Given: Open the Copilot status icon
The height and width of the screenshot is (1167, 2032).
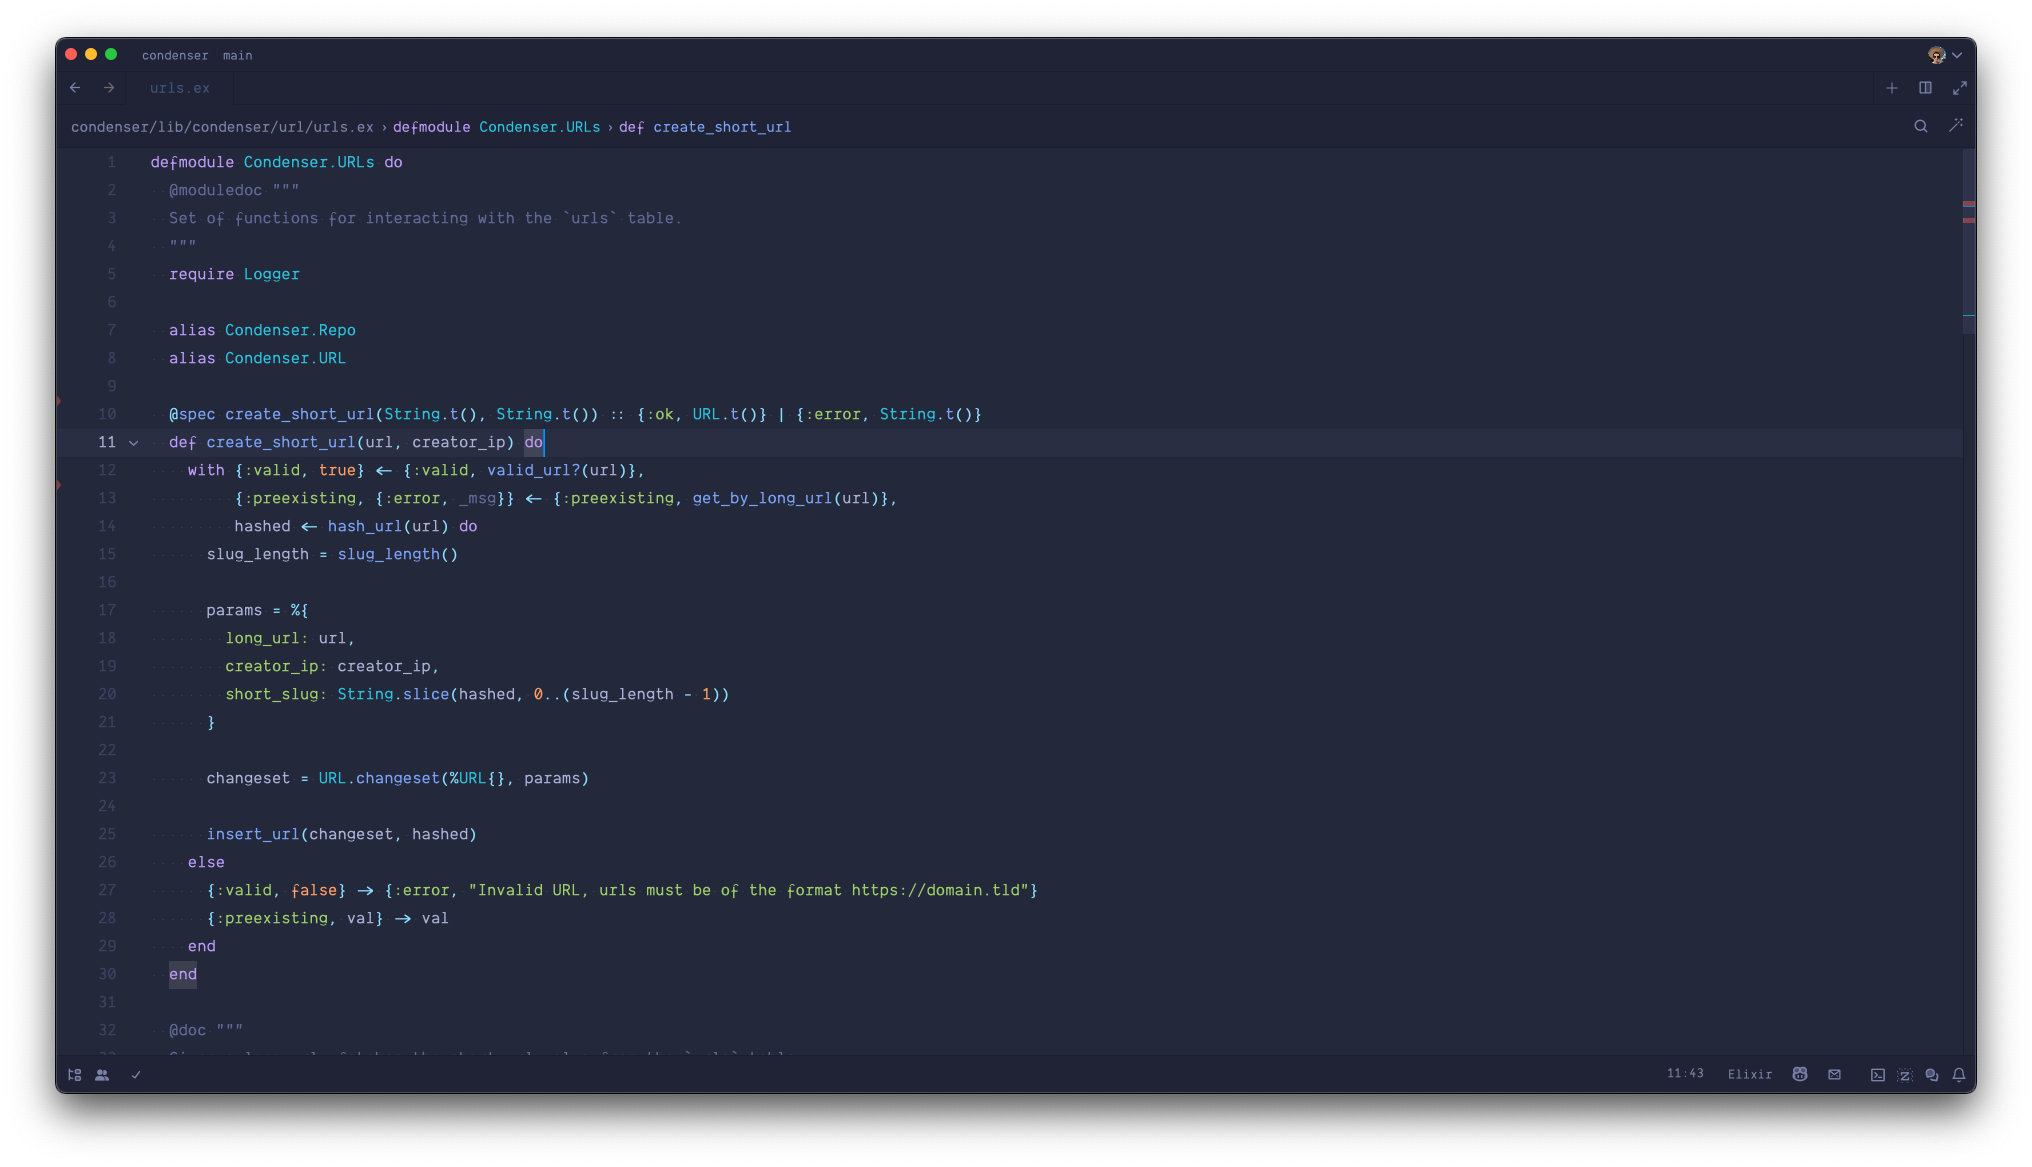Looking at the screenshot, I should (x=1800, y=1075).
